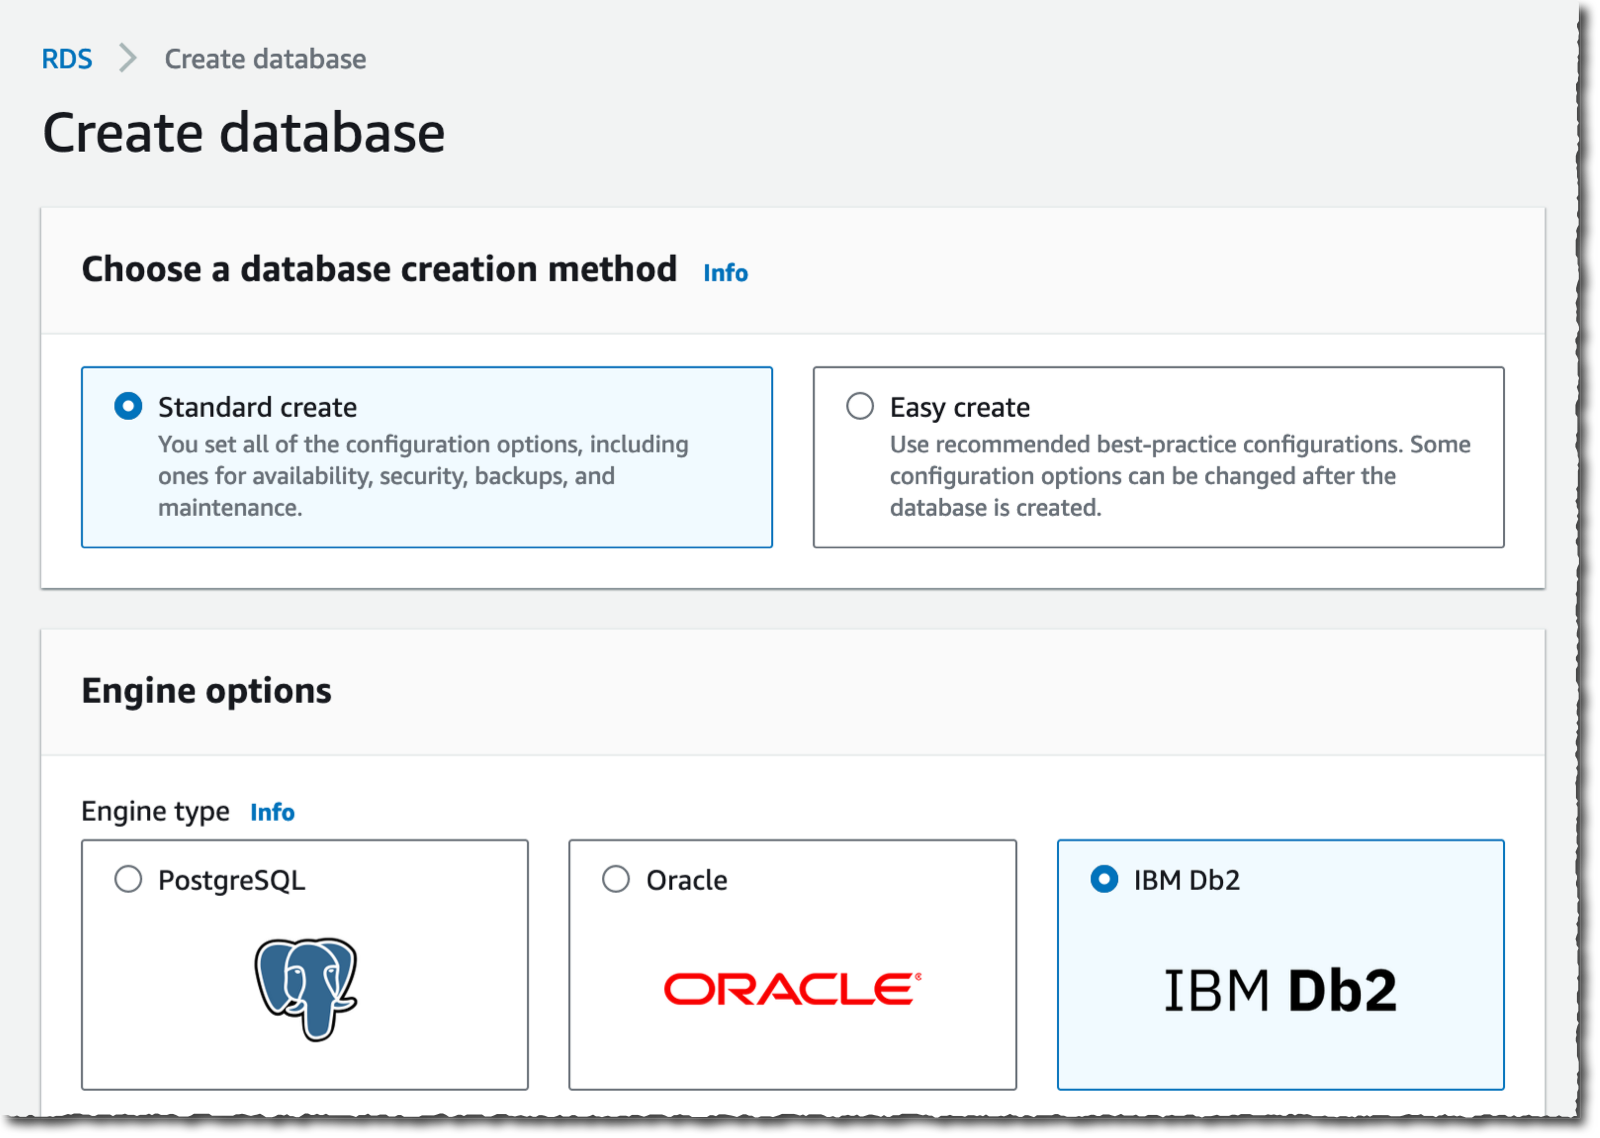Click the IBM Db2 logo
The width and height of the screenshot is (1600, 1138).
click(1280, 990)
